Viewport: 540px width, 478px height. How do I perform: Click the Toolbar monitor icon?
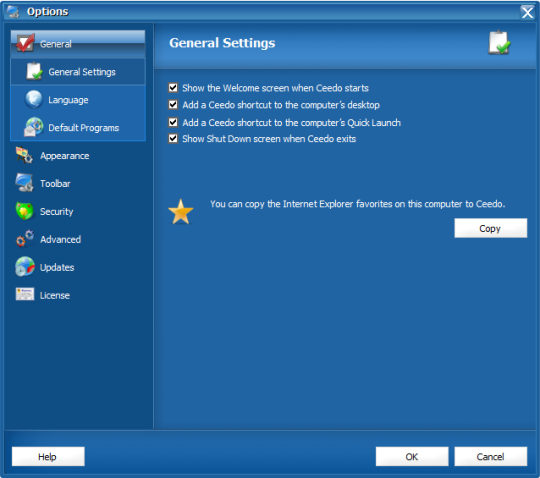pos(24,183)
